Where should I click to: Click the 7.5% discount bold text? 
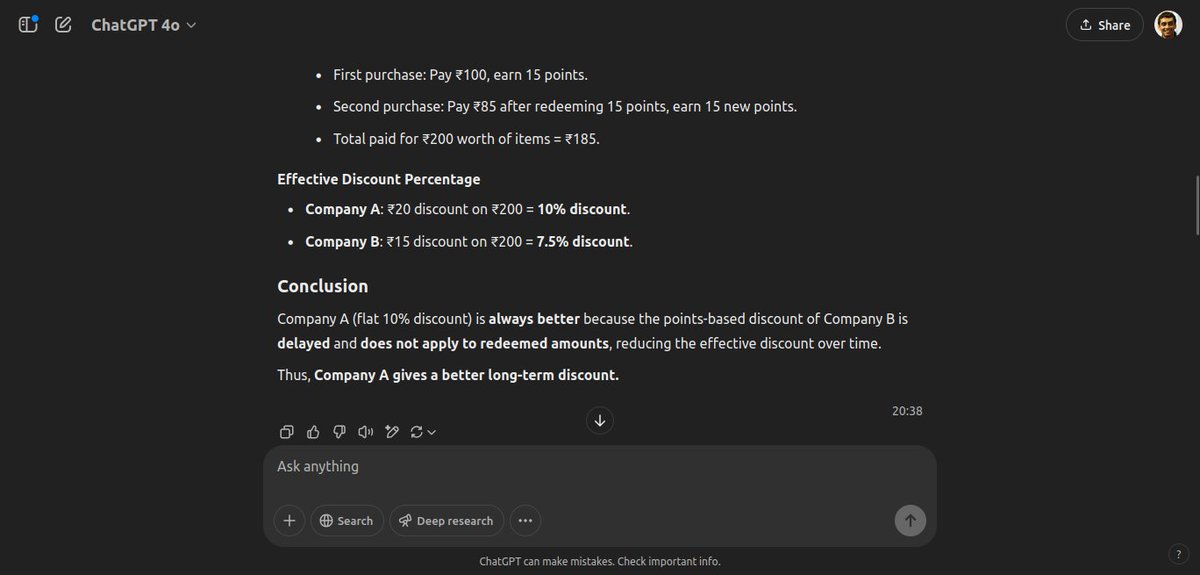pyautogui.click(x=583, y=241)
